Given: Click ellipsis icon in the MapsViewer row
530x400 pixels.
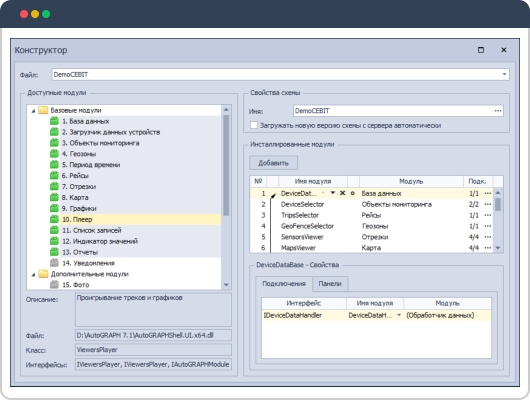Looking at the screenshot, I should tap(487, 248).
